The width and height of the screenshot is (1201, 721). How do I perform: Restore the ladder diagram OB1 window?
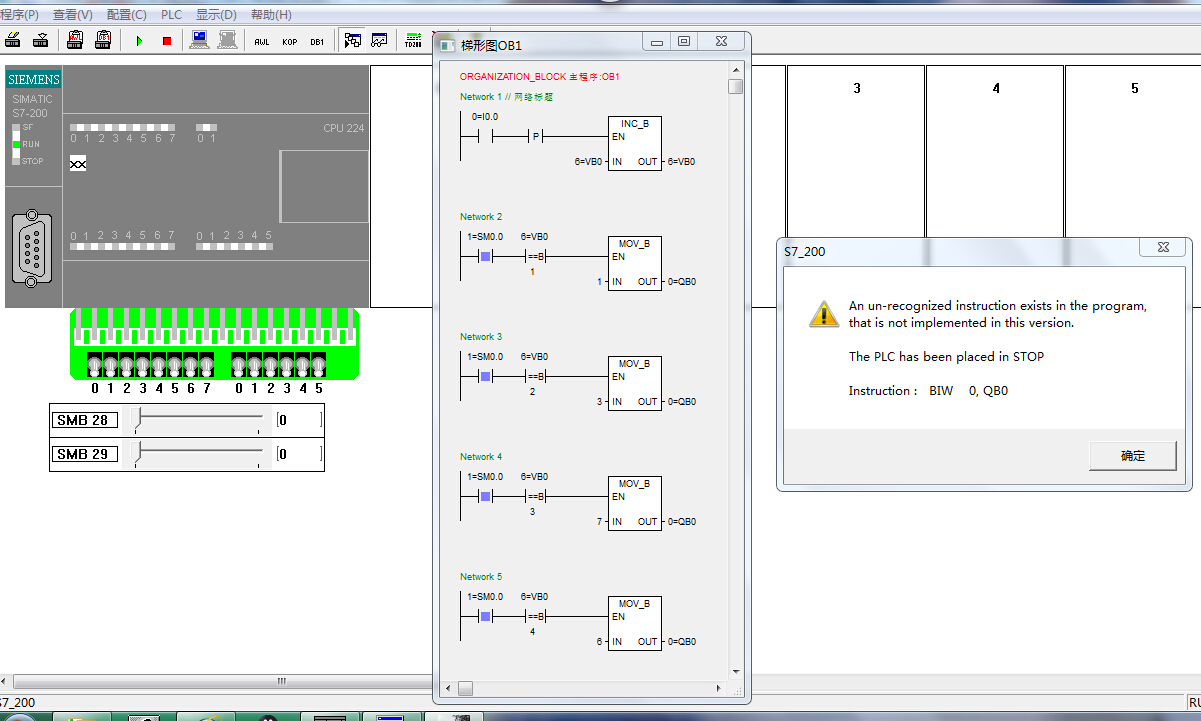[x=684, y=41]
